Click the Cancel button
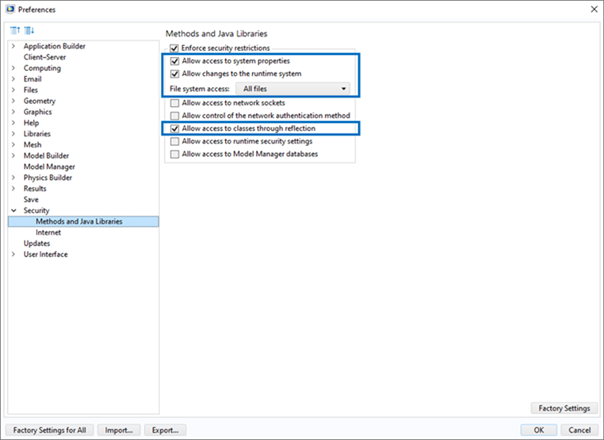This screenshot has width=604, height=440. pos(579,430)
